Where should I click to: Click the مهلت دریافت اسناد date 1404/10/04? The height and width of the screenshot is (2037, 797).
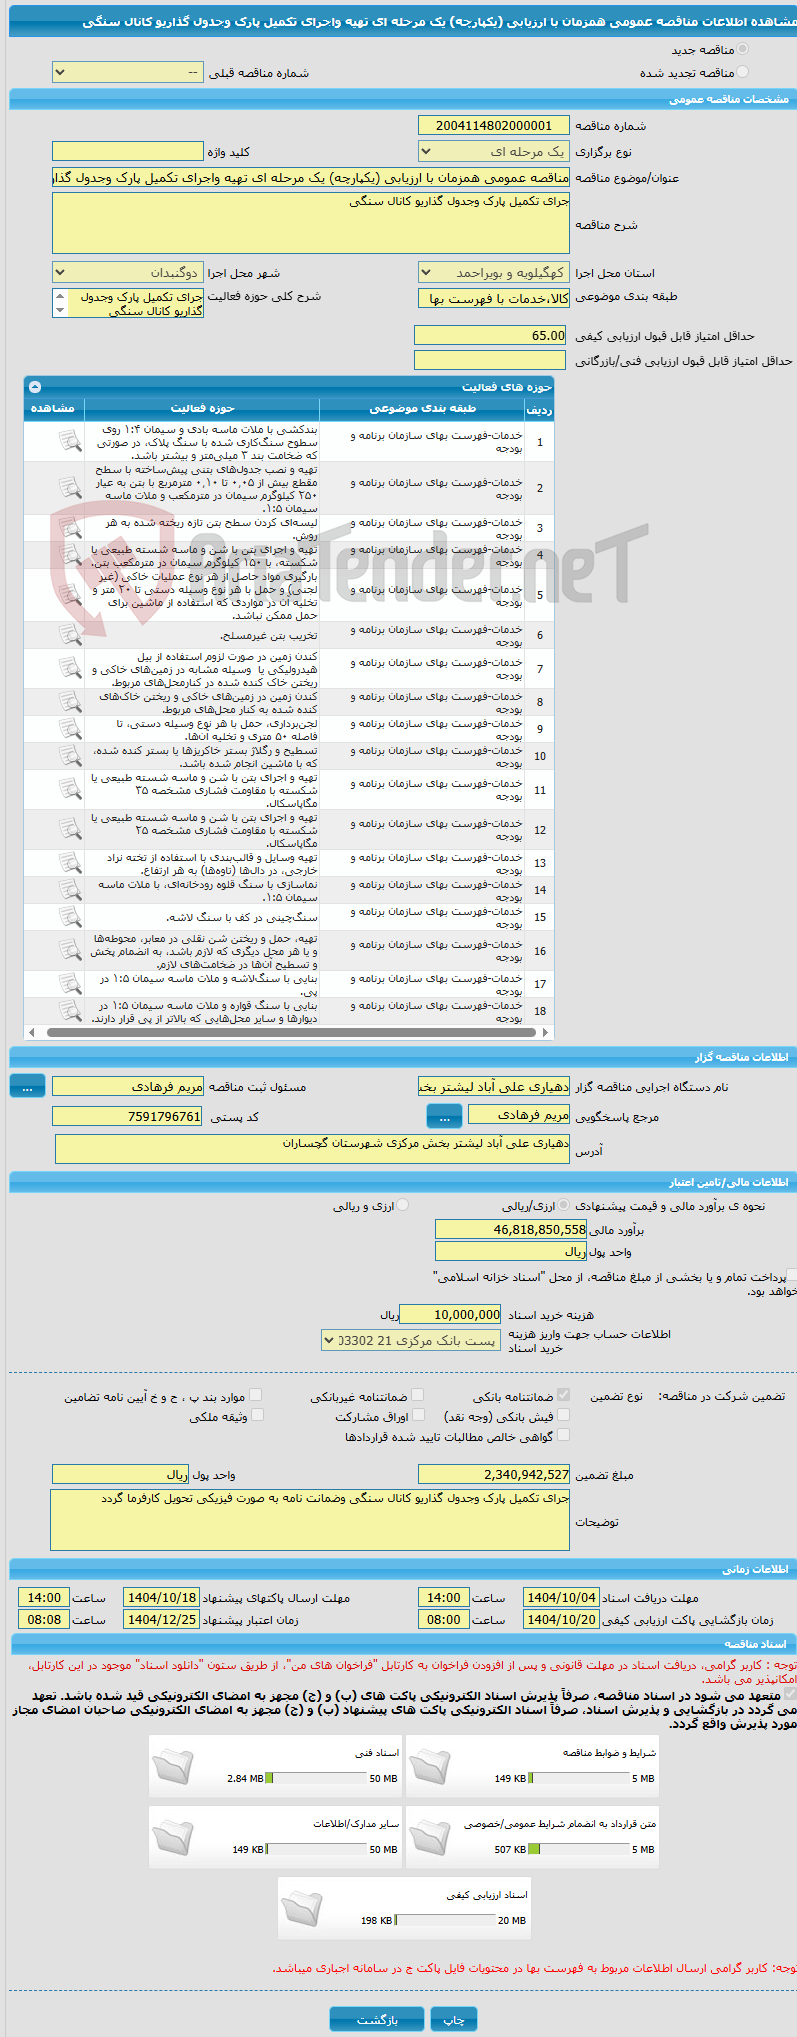pos(562,1598)
